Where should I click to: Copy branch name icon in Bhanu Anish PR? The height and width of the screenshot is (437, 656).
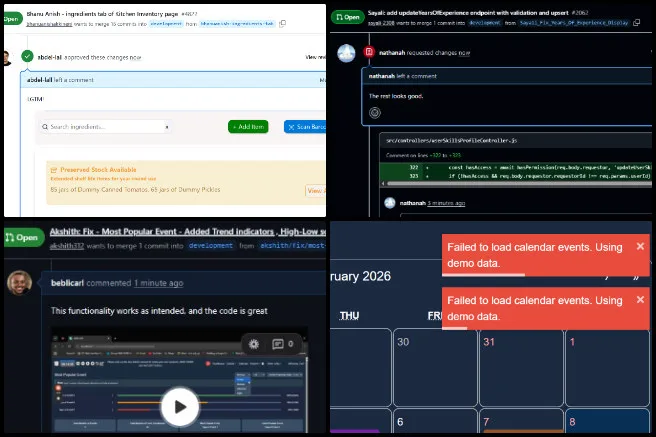[283, 23]
